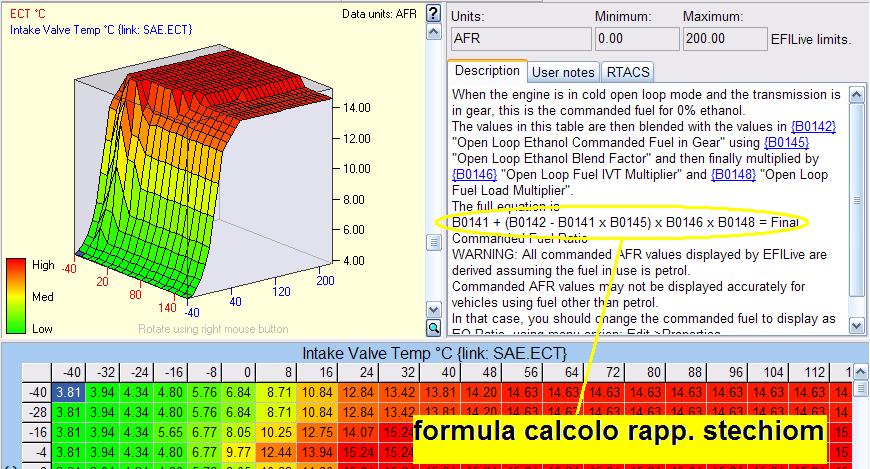Viewport: 870px width, 469px height.
Task: Select cell 14.07 in row -16
Action: tap(358, 432)
